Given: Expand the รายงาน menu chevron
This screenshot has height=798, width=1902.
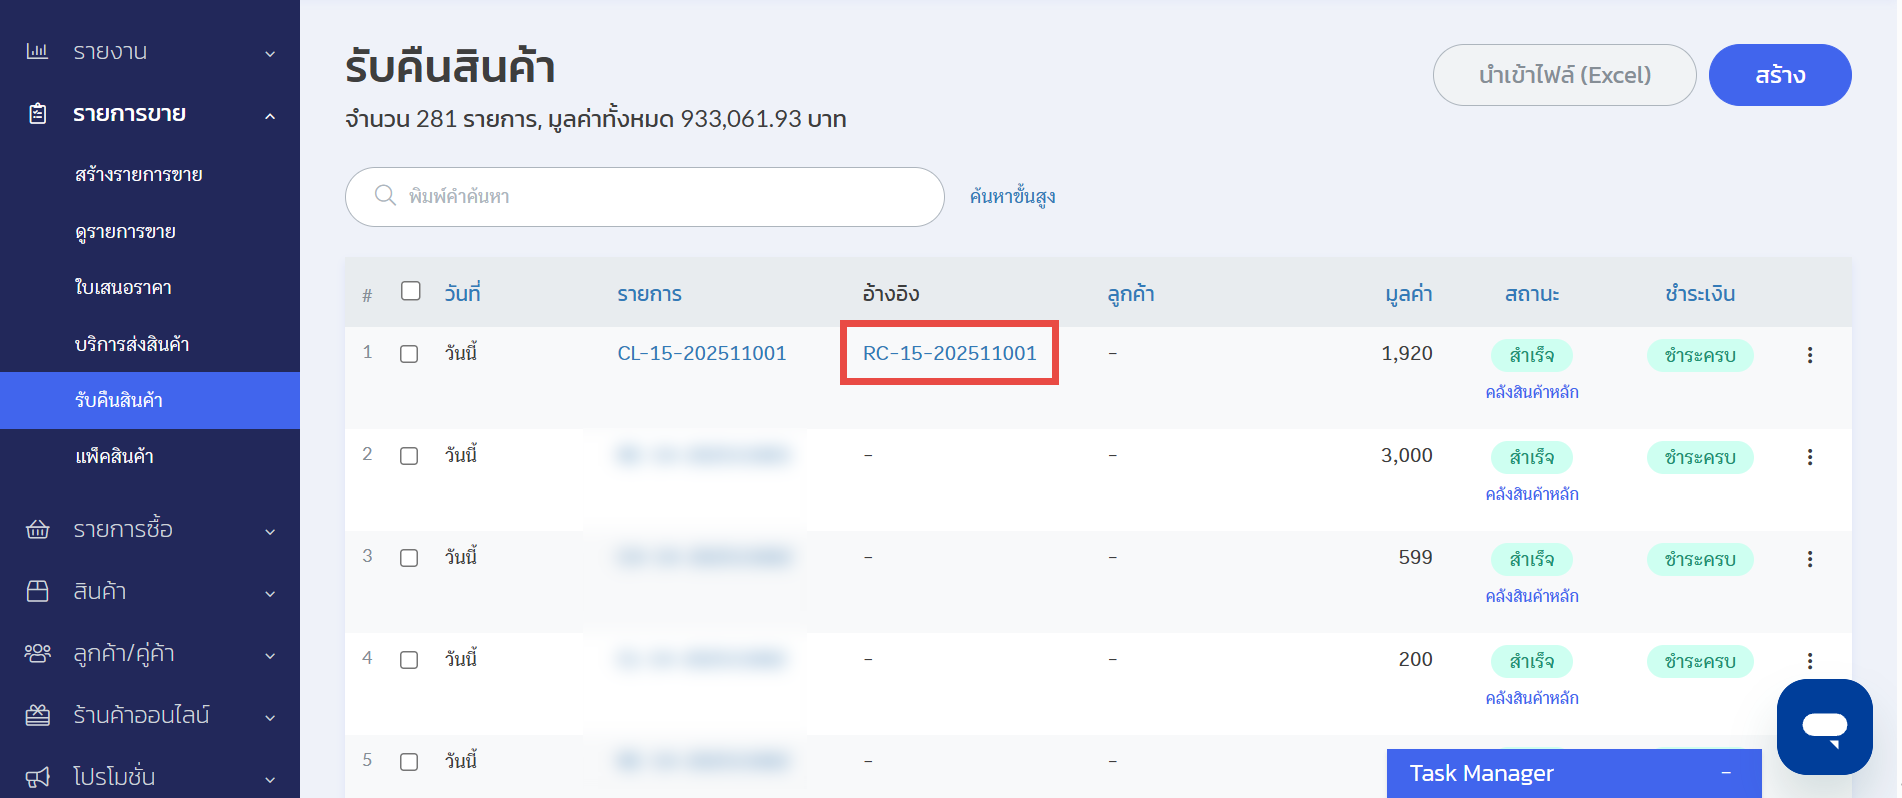Looking at the screenshot, I should tap(270, 53).
